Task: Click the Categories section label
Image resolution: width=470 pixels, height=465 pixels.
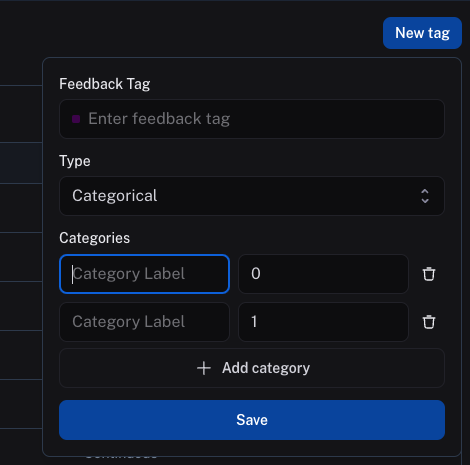Action: coord(95,238)
